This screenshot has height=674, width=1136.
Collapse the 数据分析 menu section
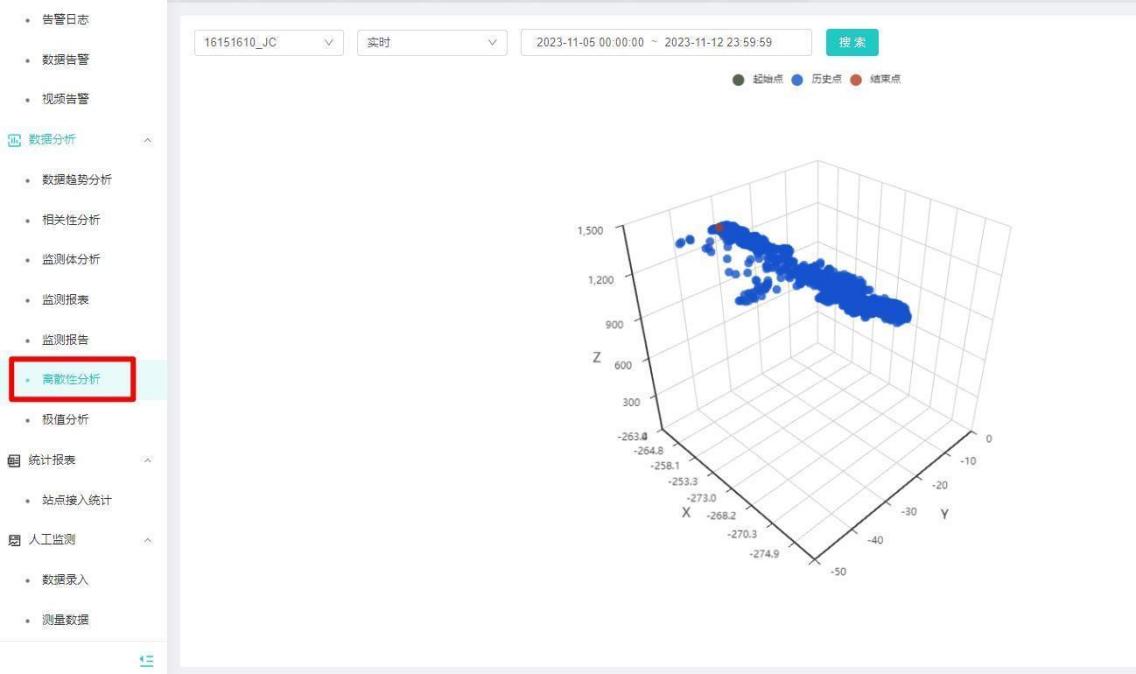coord(148,140)
